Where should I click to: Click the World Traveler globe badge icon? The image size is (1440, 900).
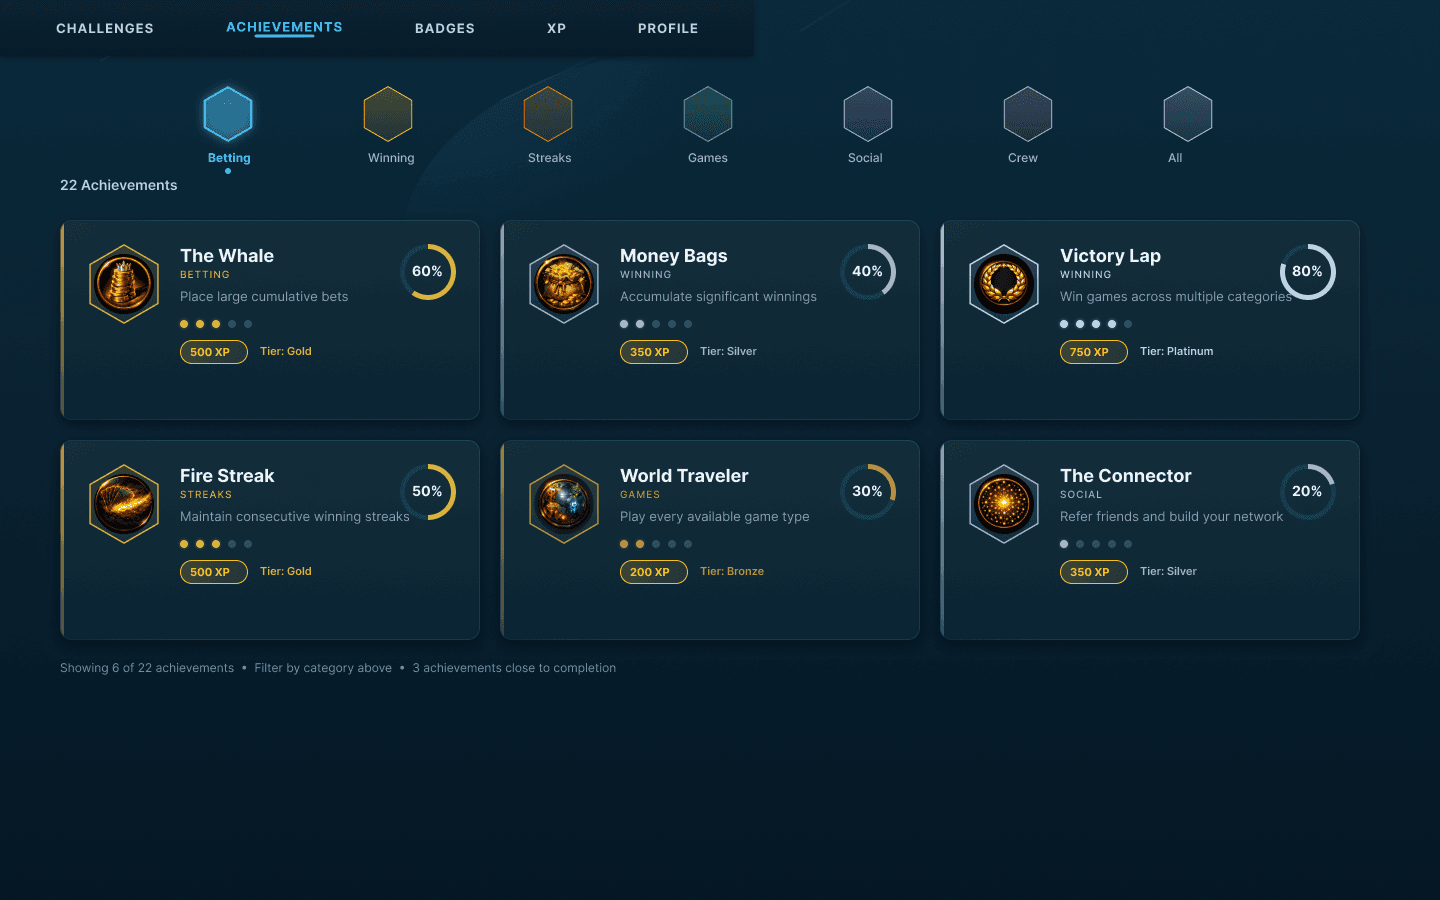[x=564, y=504]
